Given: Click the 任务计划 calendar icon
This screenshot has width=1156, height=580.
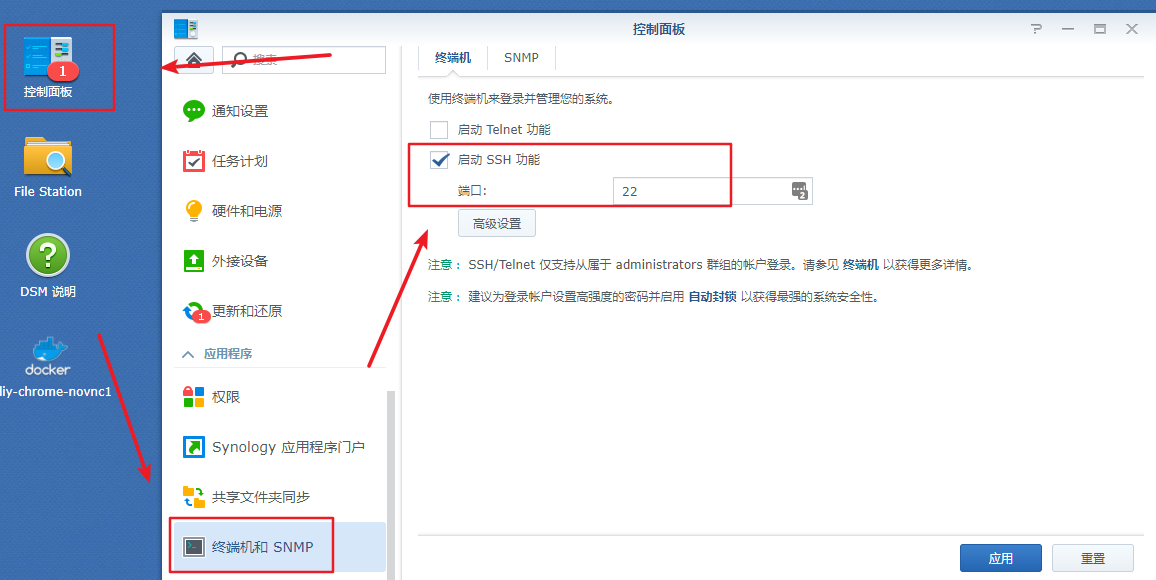Looking at the screenshot, I should pos(193,161).
